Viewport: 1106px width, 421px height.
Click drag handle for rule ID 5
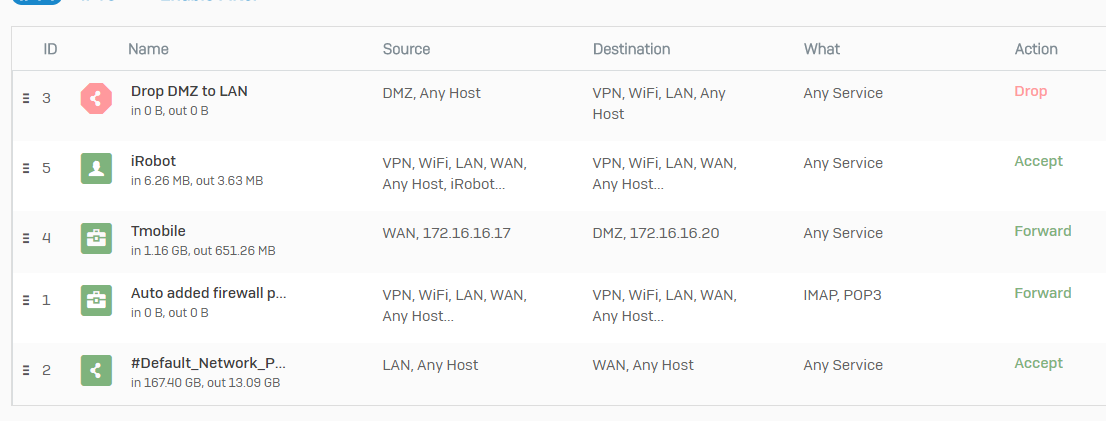point(27,169)
